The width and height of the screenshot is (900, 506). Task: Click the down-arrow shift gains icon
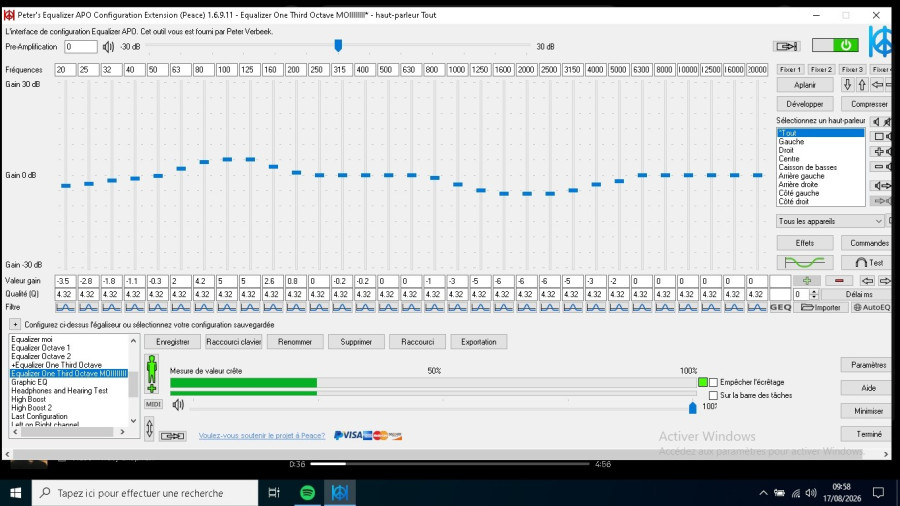point(847,85)
